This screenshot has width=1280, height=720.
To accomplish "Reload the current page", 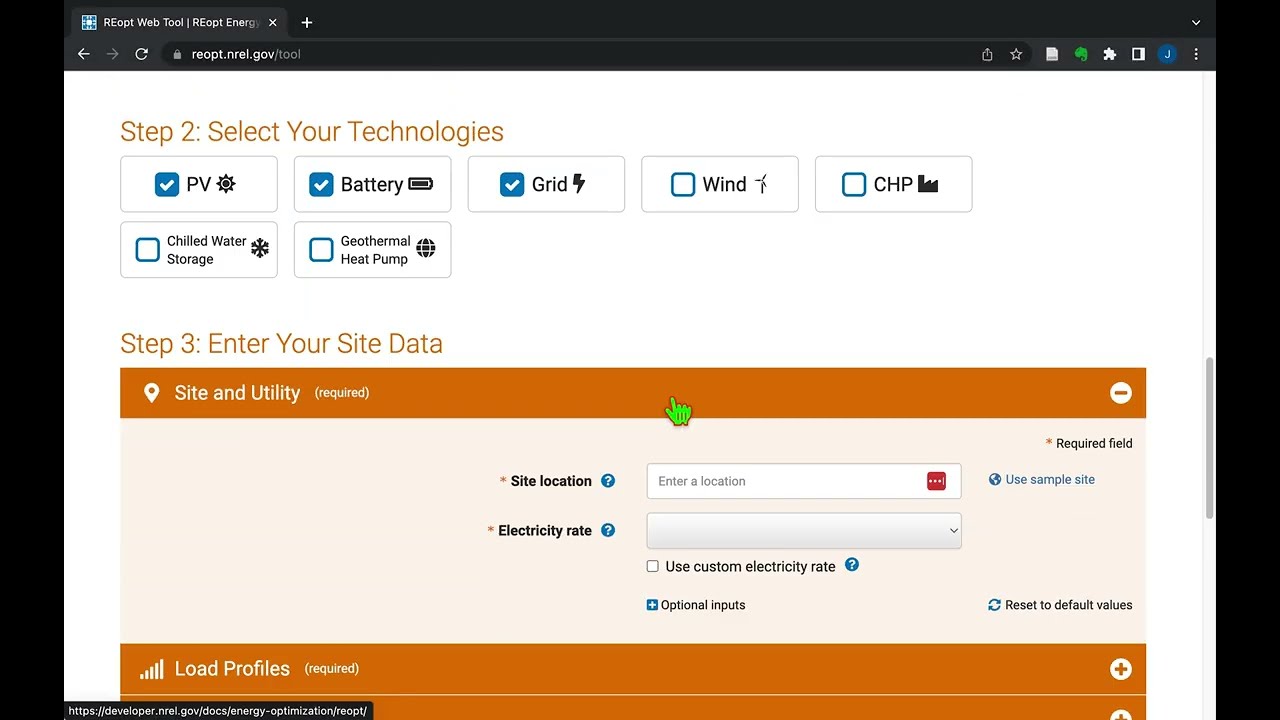I will 142,54.
